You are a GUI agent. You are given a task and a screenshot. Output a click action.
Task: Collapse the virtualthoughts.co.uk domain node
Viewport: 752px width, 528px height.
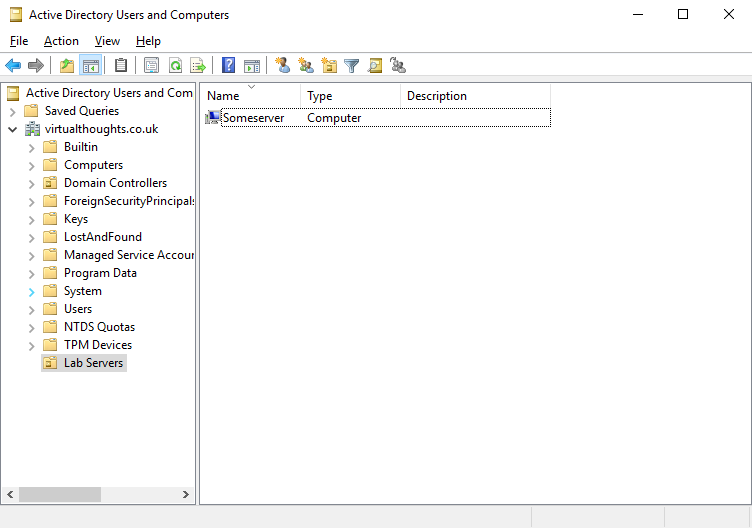coord(13,129)
